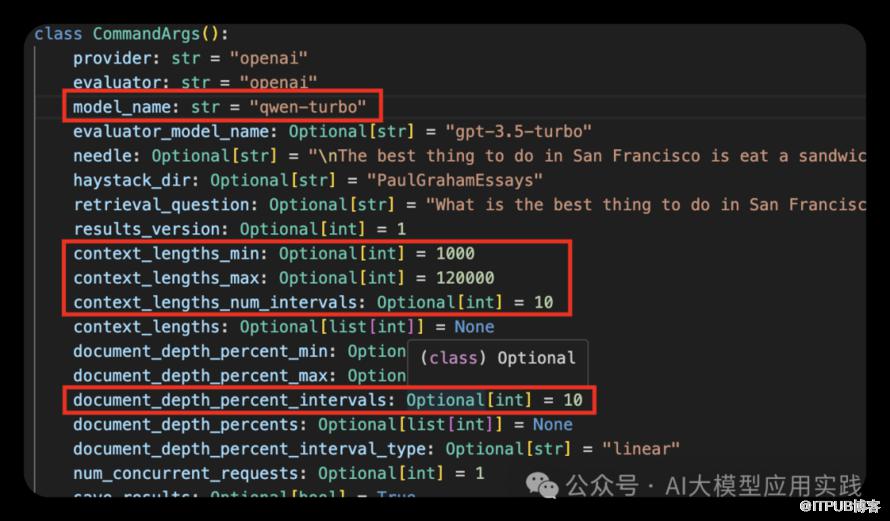The image size is (890, 521).
Task: Click the haystack_dir variable
Action: click(132, 180)
